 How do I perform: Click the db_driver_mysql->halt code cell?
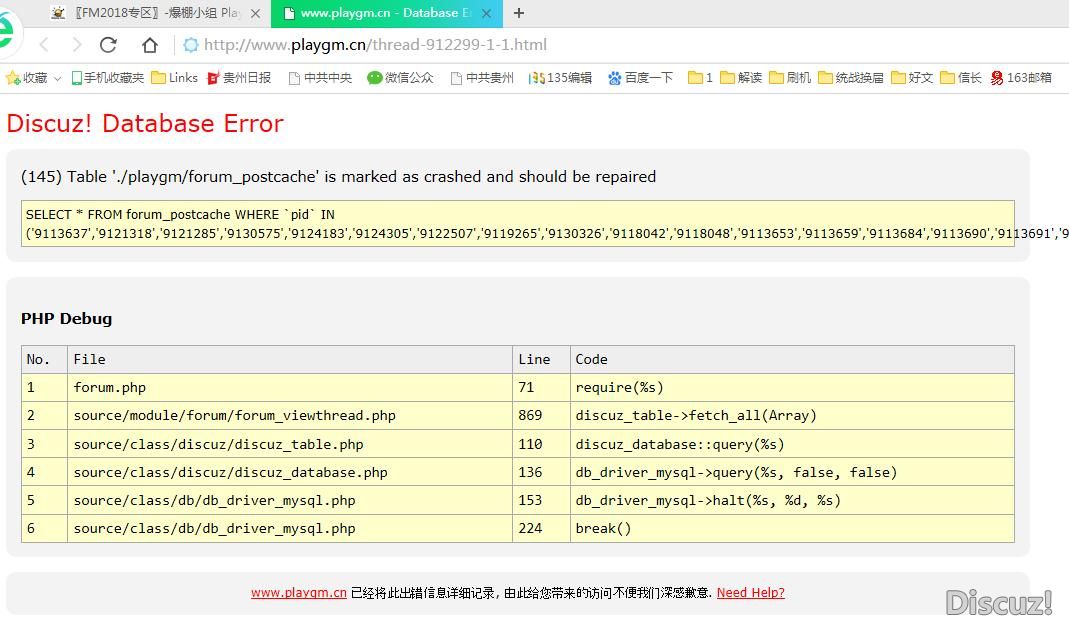[792, 500]
